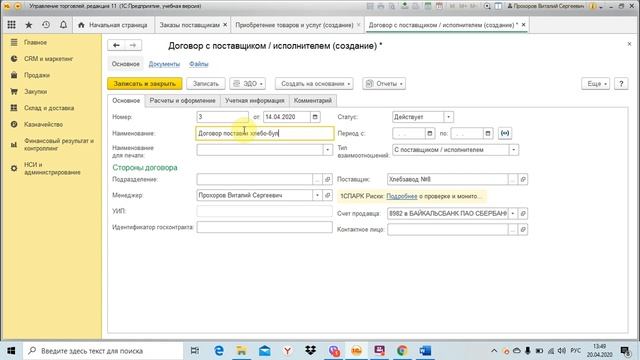Click Записать и закрыть button
640x360 pixels.
coord(145,84)
